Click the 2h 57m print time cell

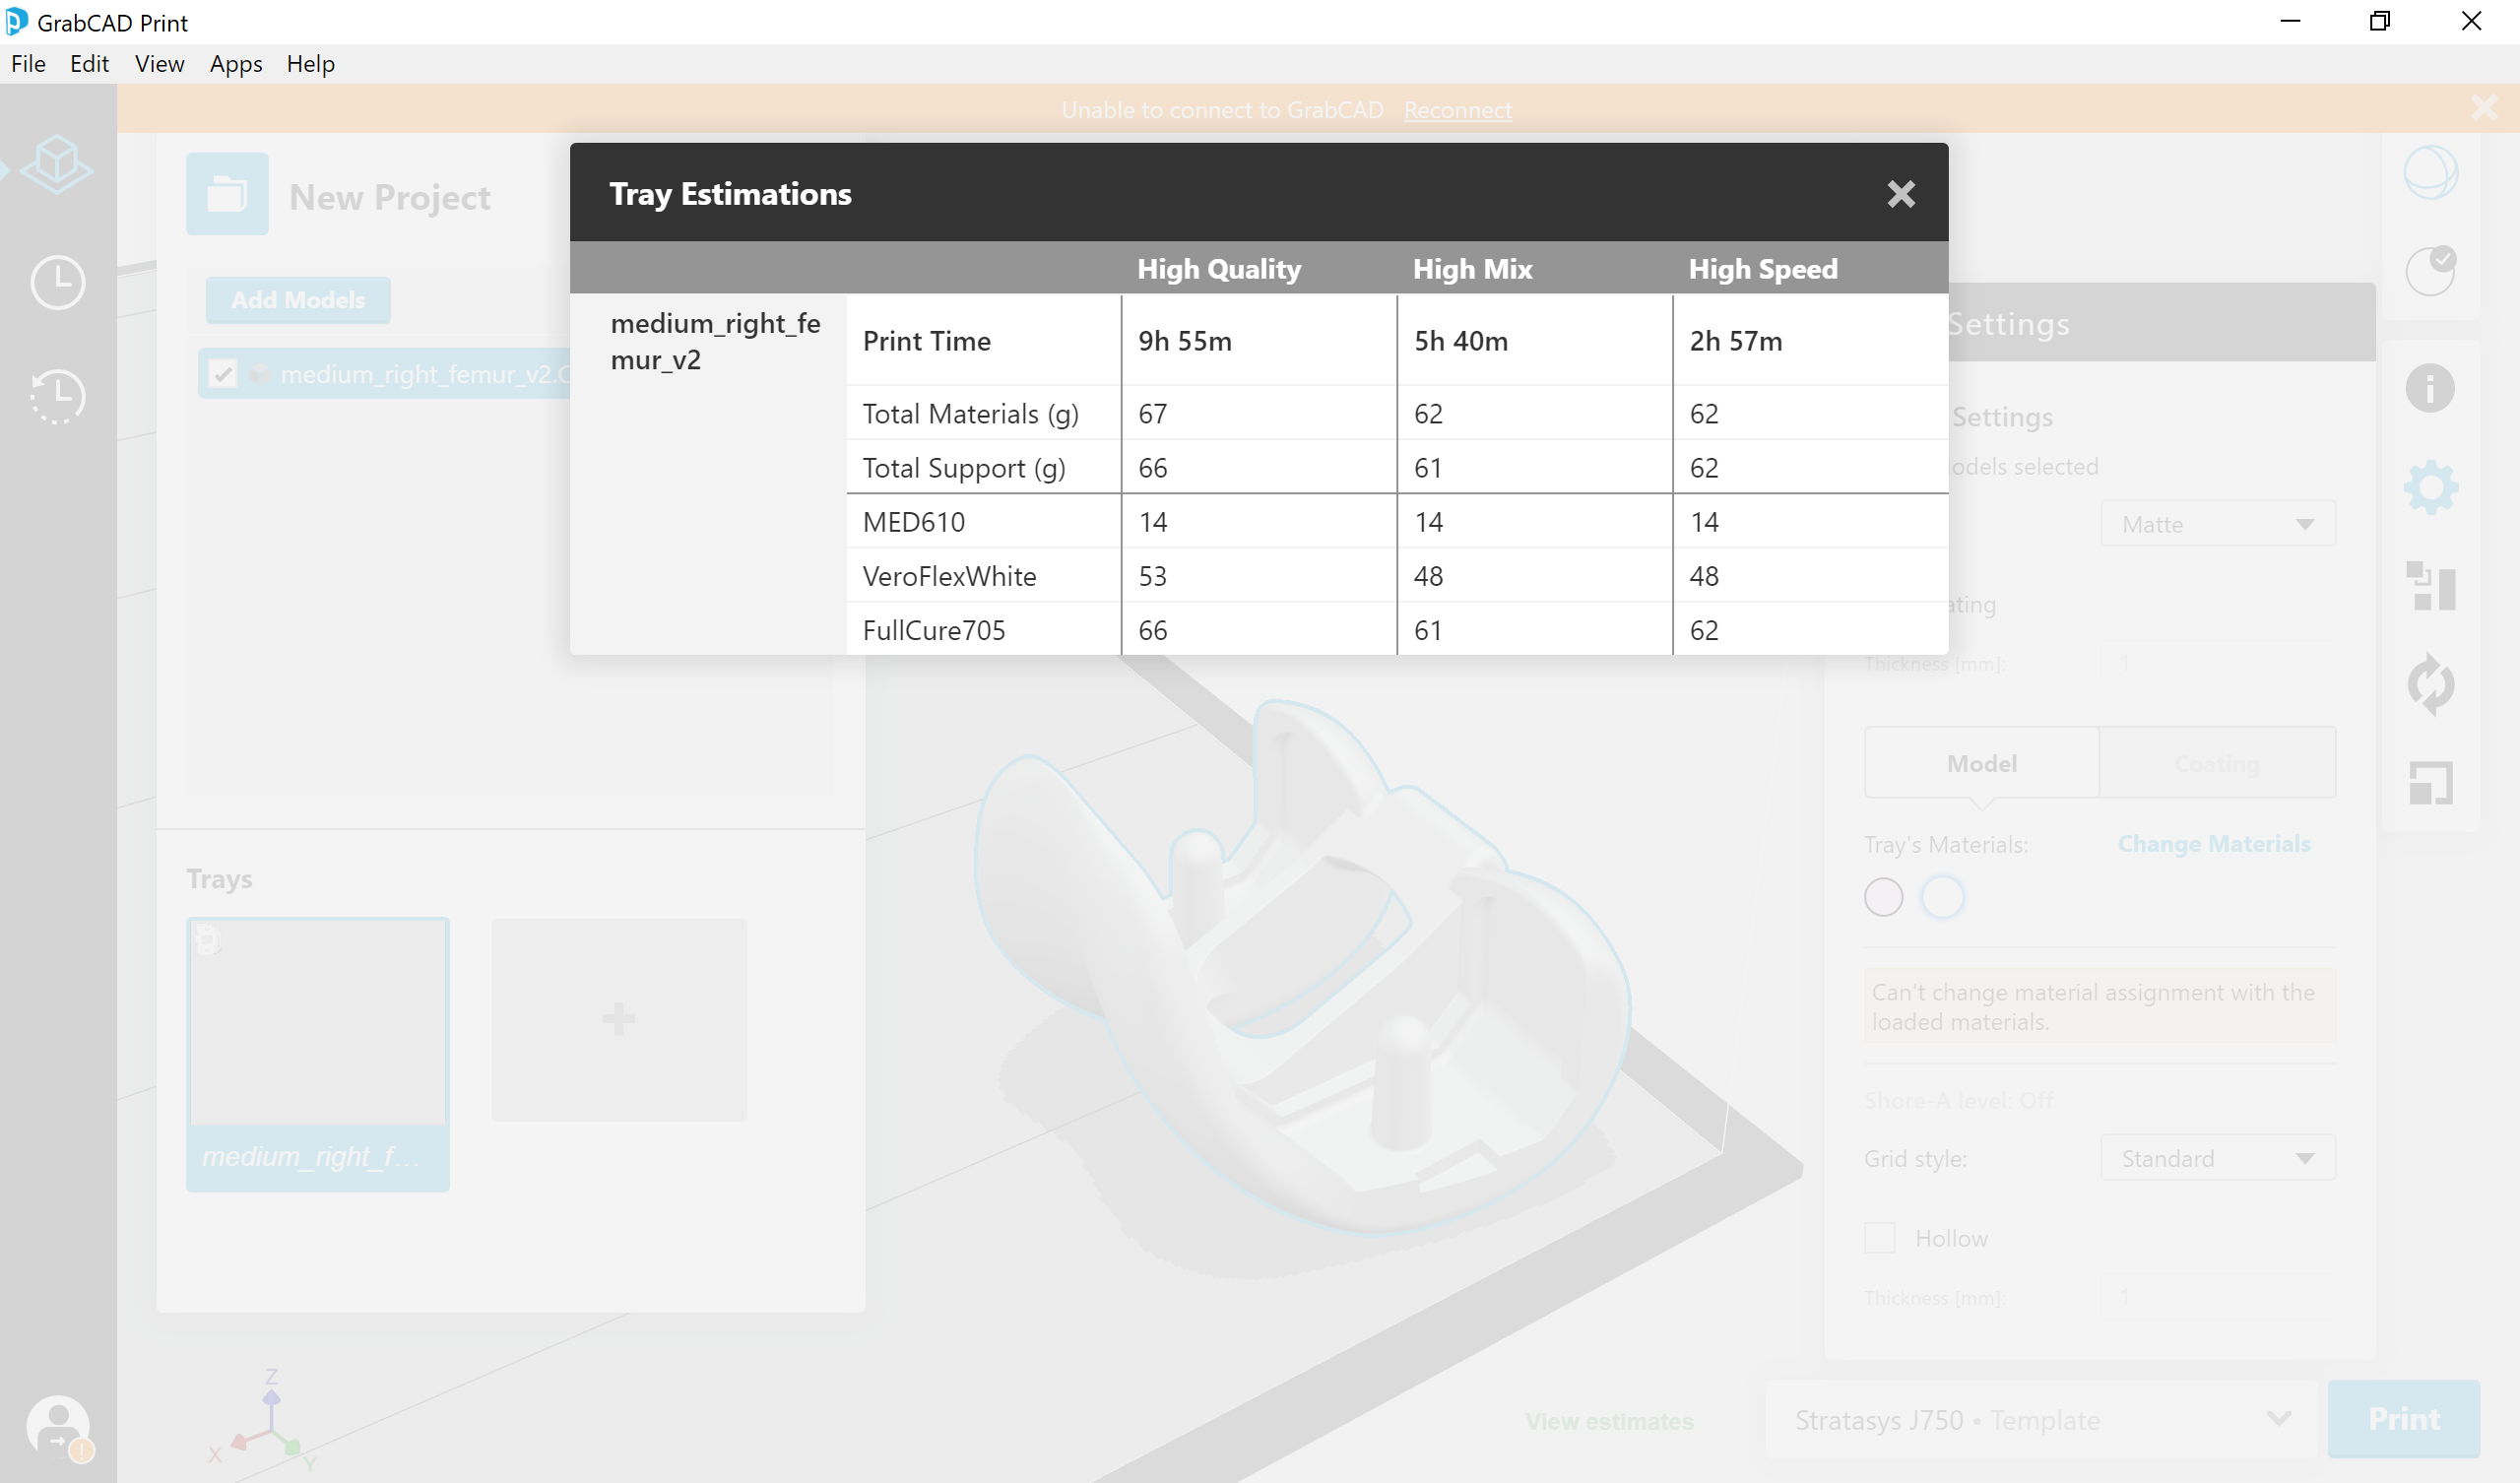tap(1811, 341)
